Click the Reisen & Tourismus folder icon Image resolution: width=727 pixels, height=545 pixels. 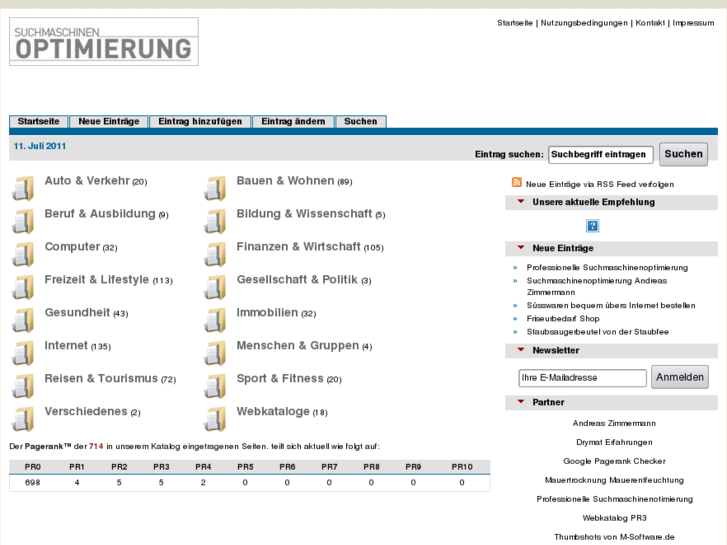(23, 386)
